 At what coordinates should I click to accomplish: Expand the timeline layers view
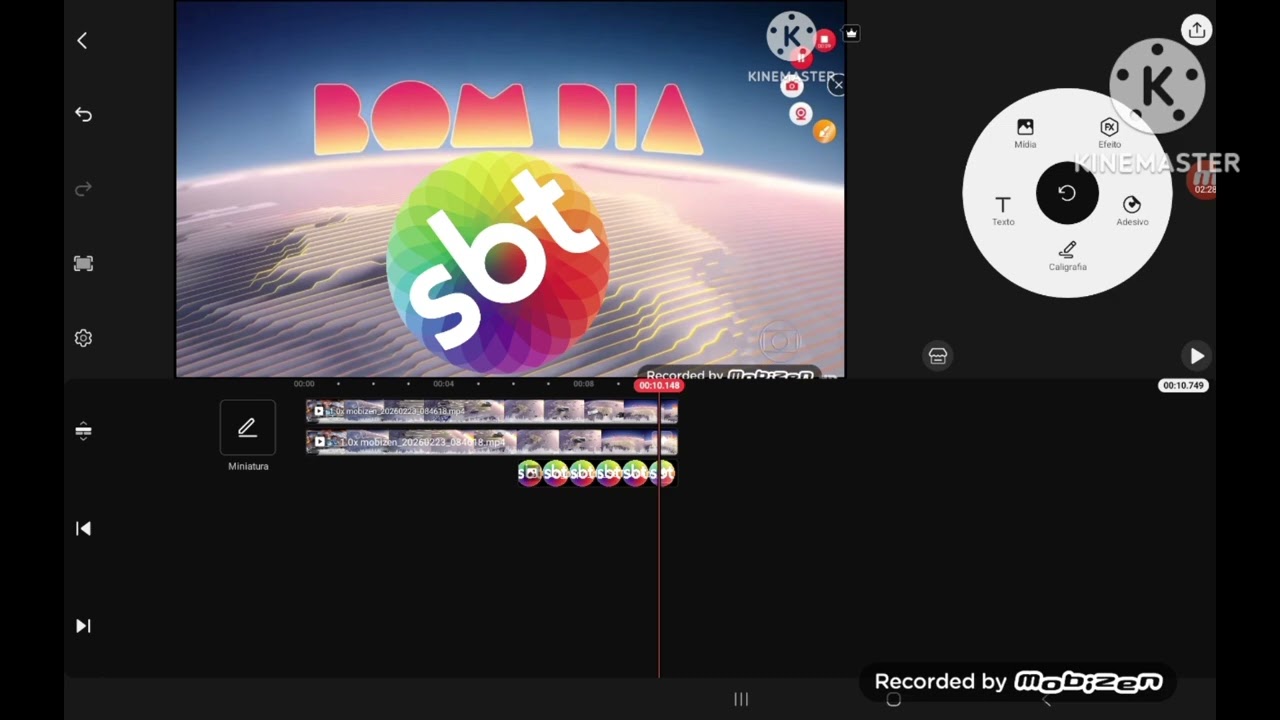pyautogui.click(x=83, y=431)
